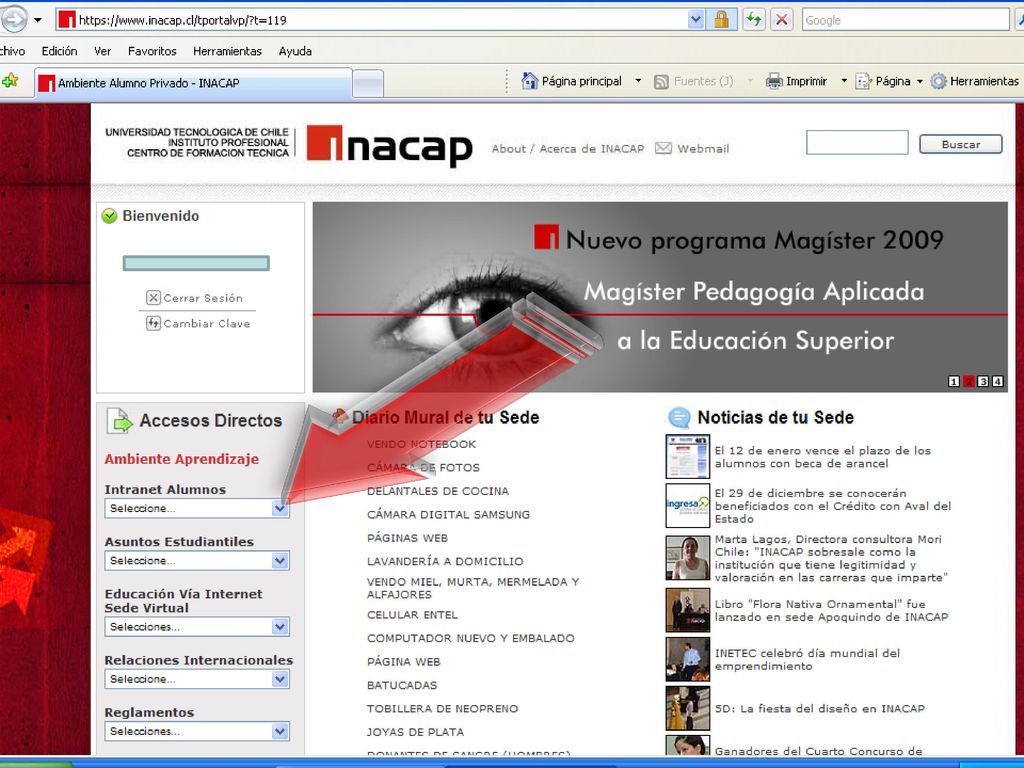
Task: Click the Noticias de tu Sede chat icon
Action: pos(679,417)
